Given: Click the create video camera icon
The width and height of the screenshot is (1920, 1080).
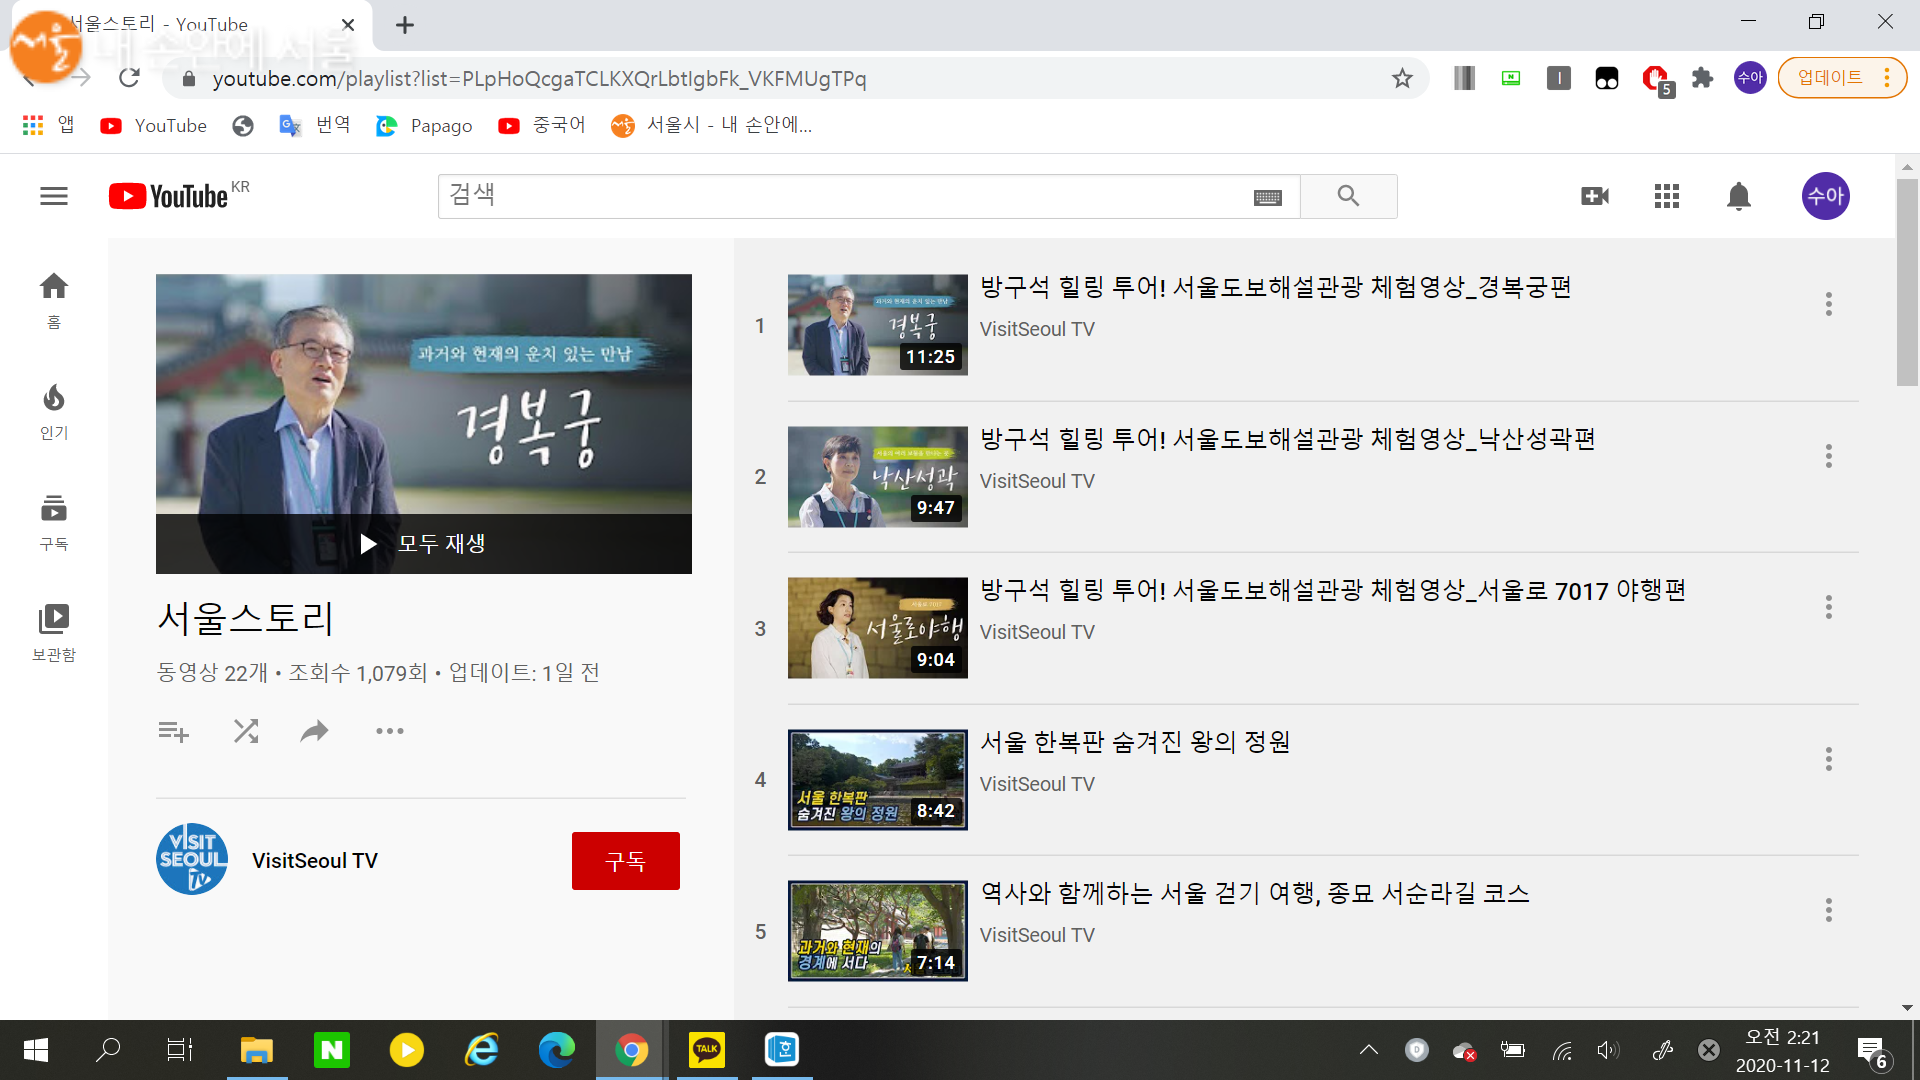Looking at the screenshot, I should pos(1595,196).
